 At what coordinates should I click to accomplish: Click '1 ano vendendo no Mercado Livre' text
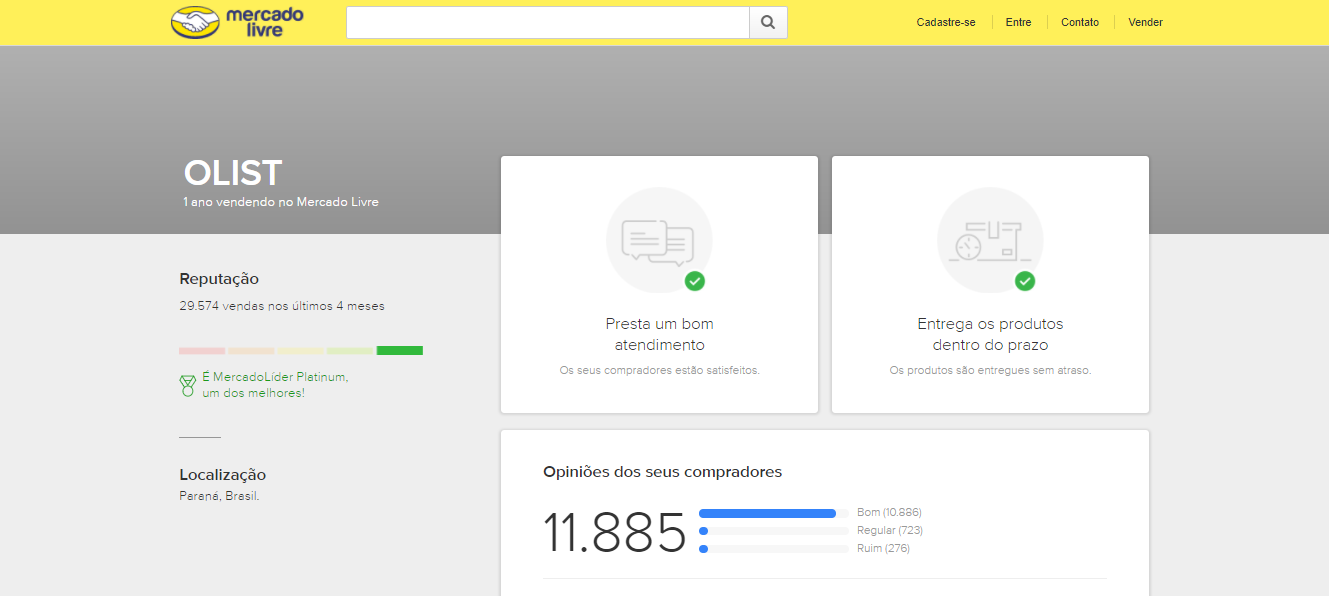click(281, 202)
